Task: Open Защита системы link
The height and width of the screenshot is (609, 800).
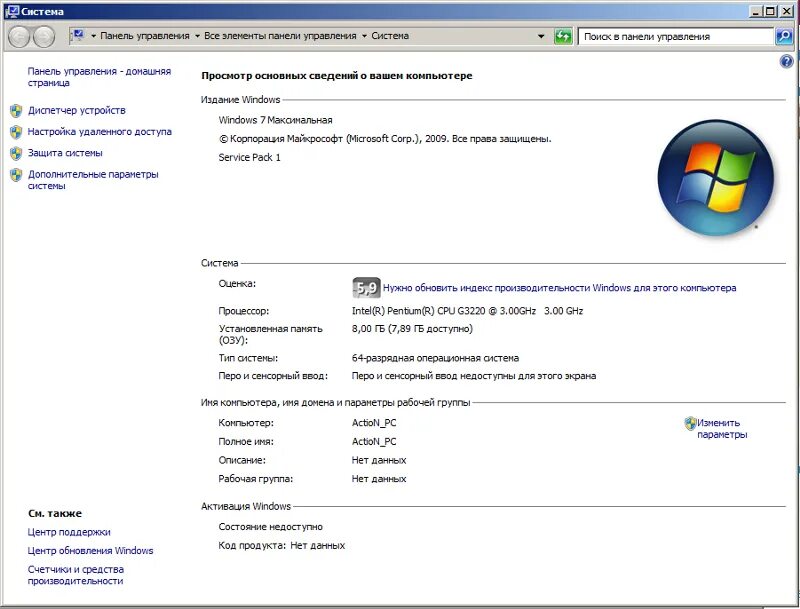Action: (x=65, y=153)
